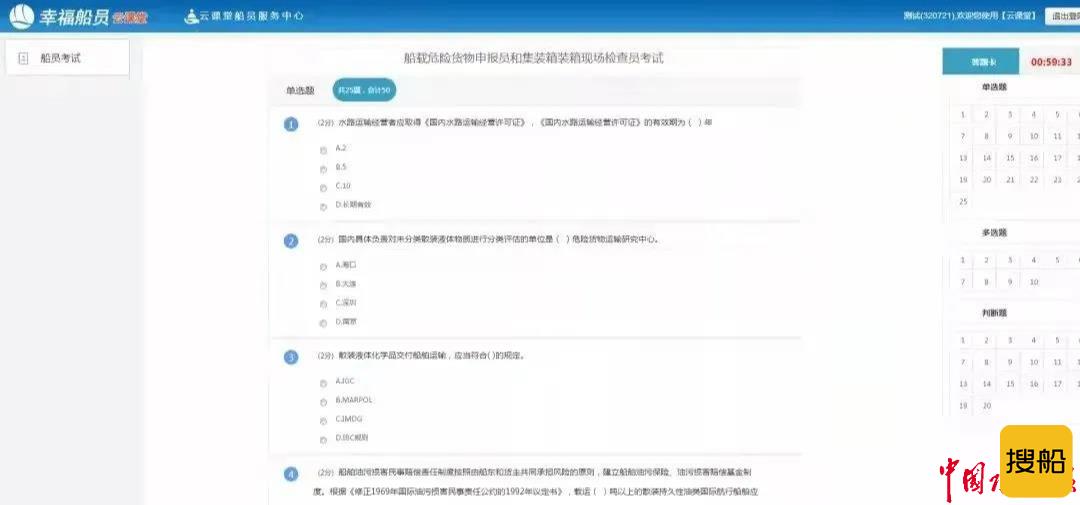
Task: Click the 判断题 heading in answer card
Action: (x=994, y=313)
